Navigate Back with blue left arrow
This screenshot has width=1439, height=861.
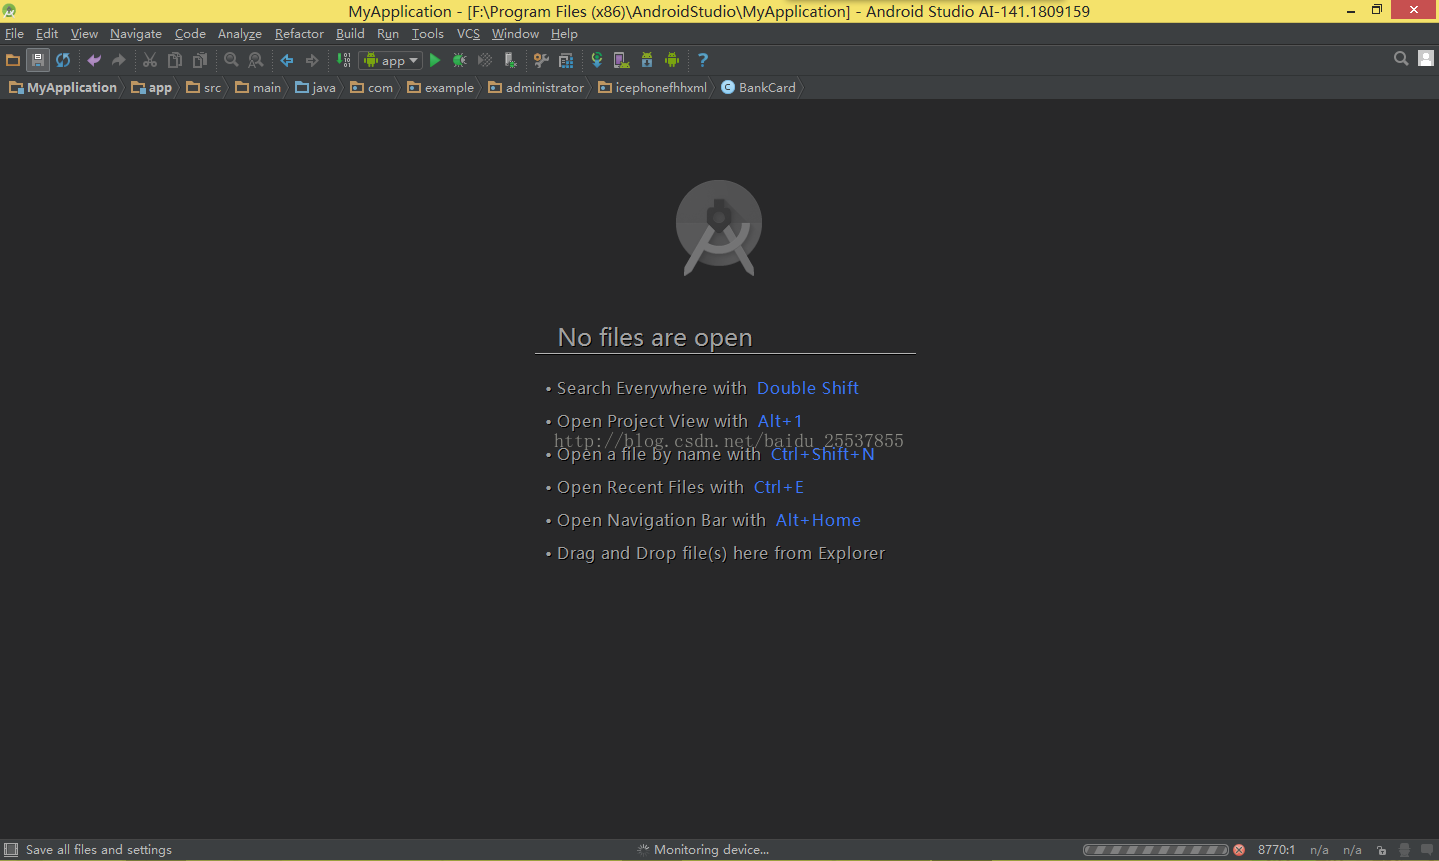point(287,60)
